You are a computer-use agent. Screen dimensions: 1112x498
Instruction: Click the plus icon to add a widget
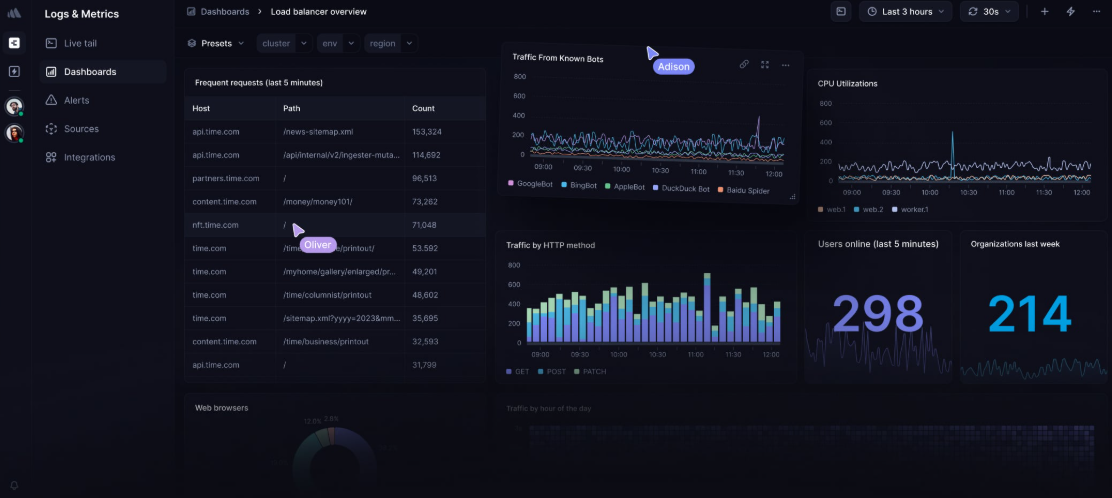pos(1044,12)
